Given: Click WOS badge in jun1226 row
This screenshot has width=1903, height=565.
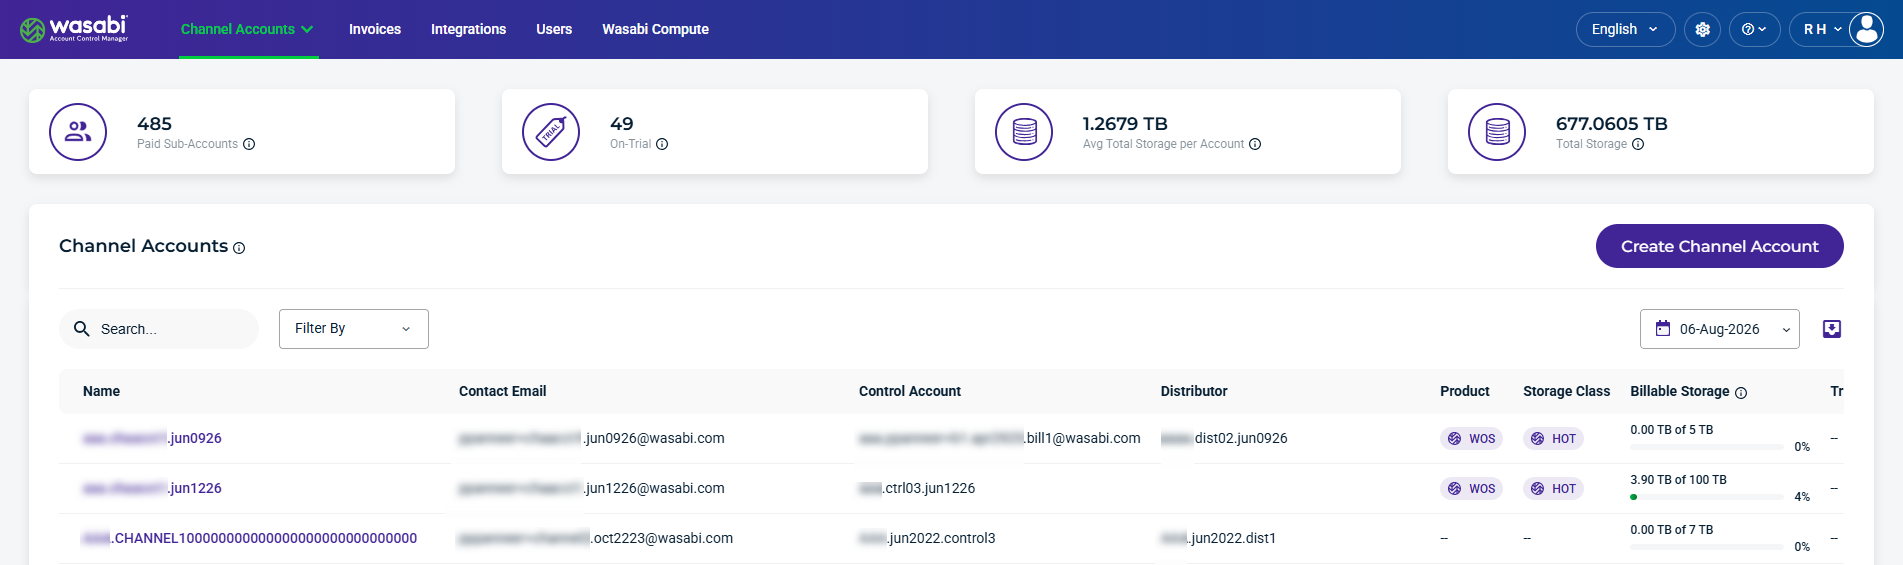Looking at the screenshot, I should tap(1471, 488).
